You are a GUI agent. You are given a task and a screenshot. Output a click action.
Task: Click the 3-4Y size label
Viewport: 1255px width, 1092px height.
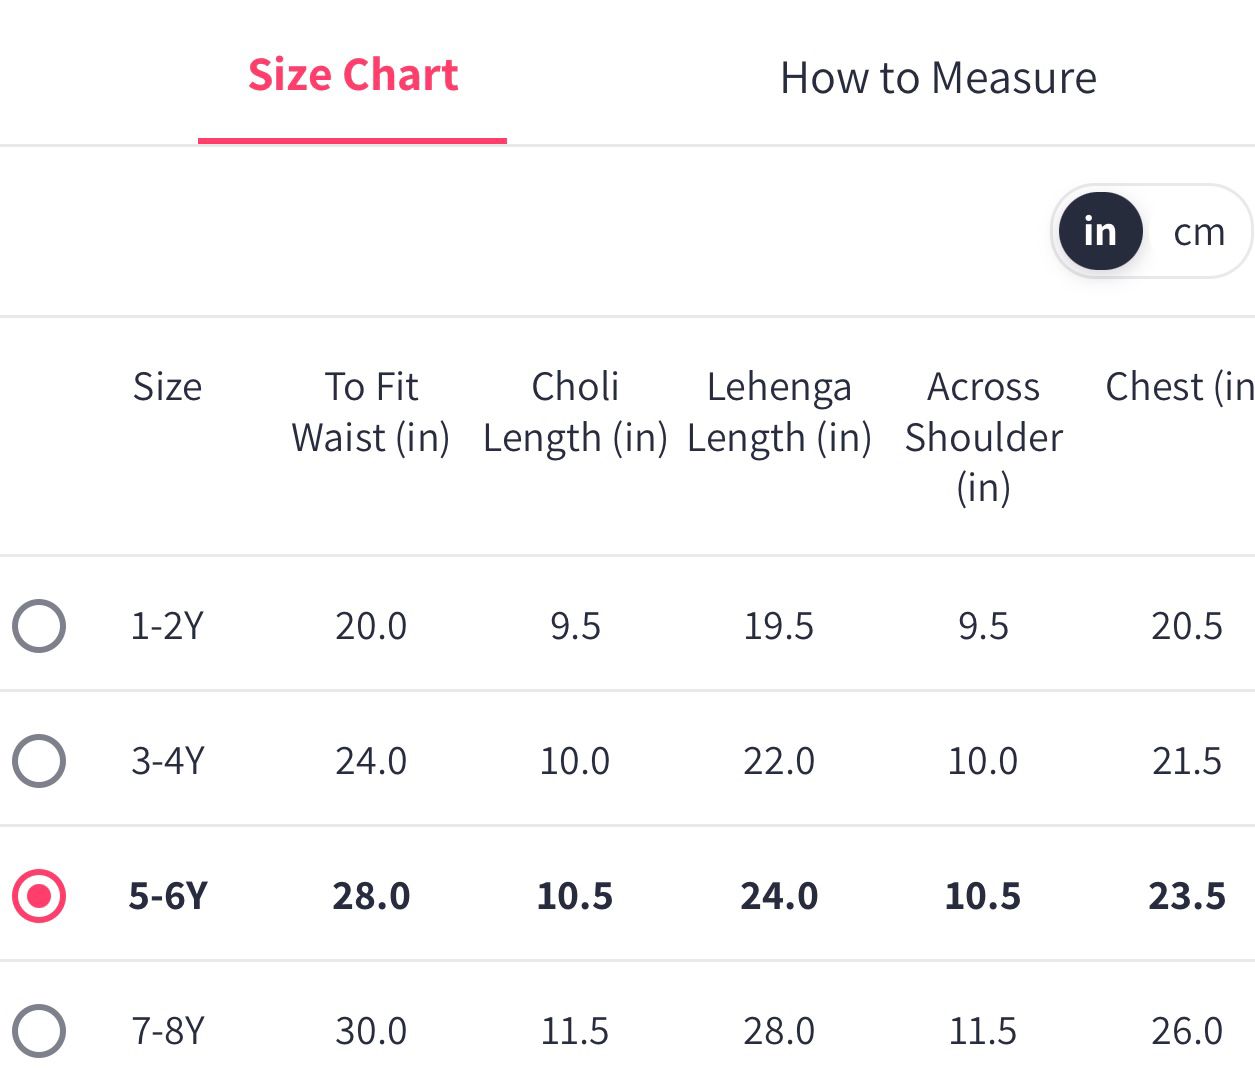[168, 761]
